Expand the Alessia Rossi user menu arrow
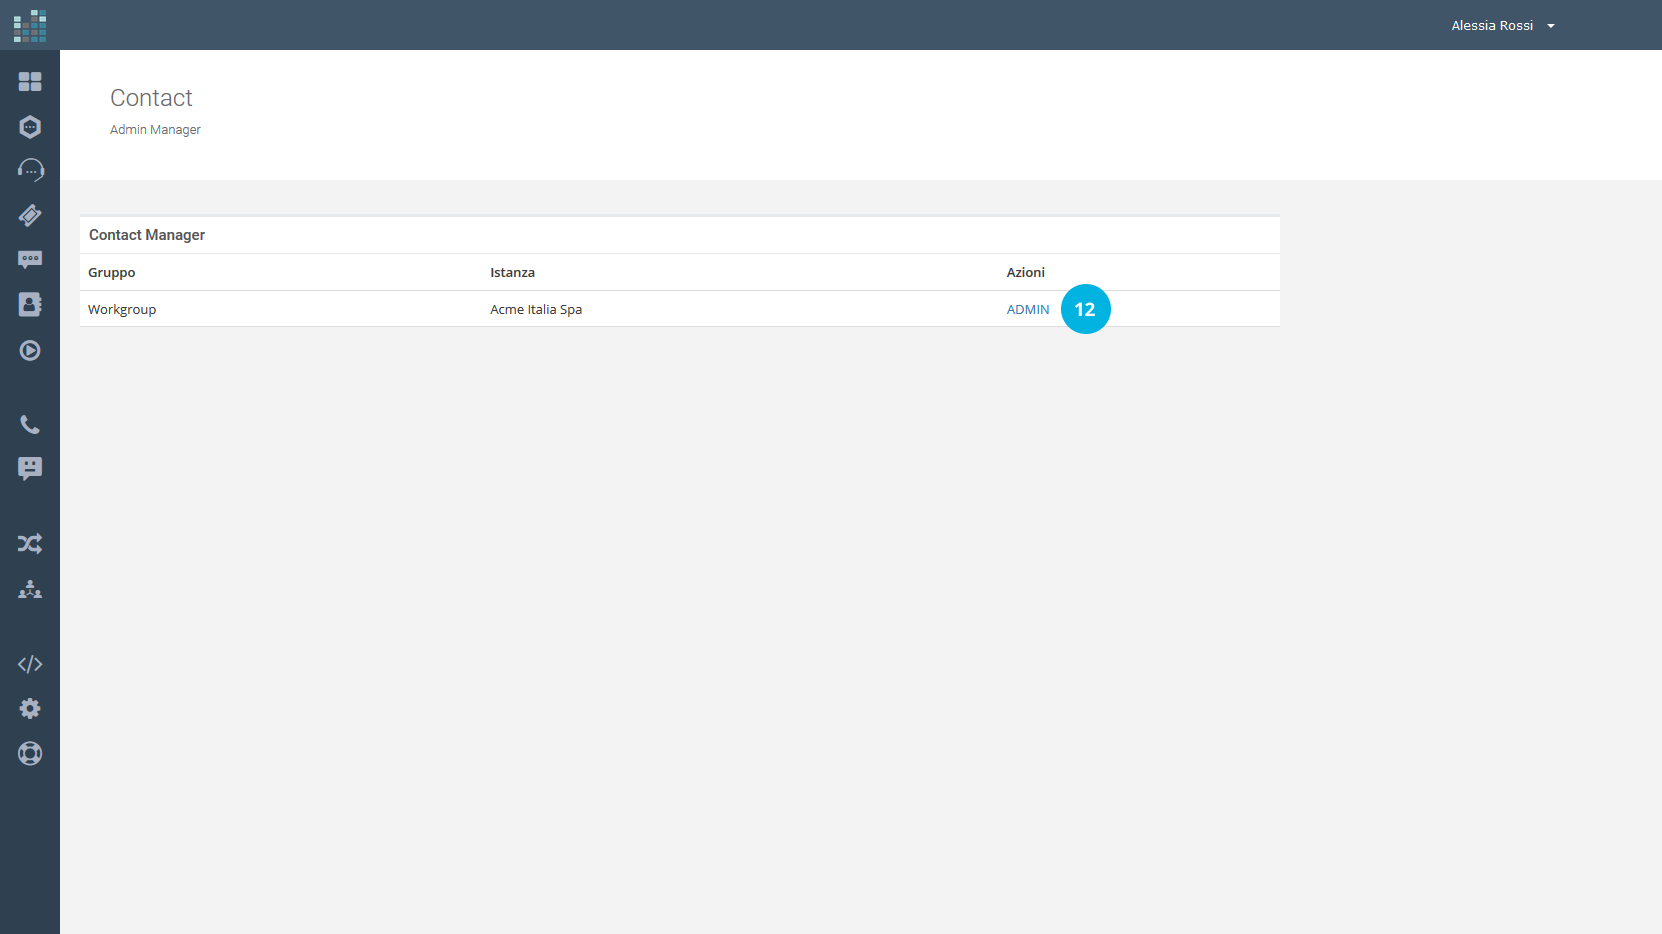This screenshot has width=1662, height=934. (x=1551, y=26)
